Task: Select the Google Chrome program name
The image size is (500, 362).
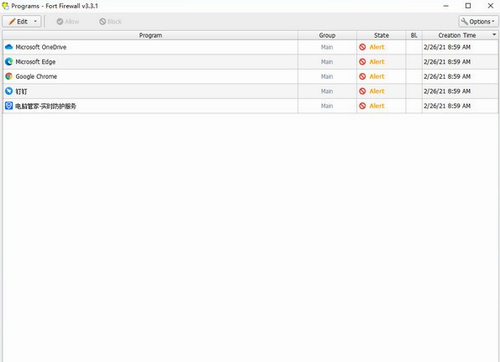Action: click(x=36, y=76)
